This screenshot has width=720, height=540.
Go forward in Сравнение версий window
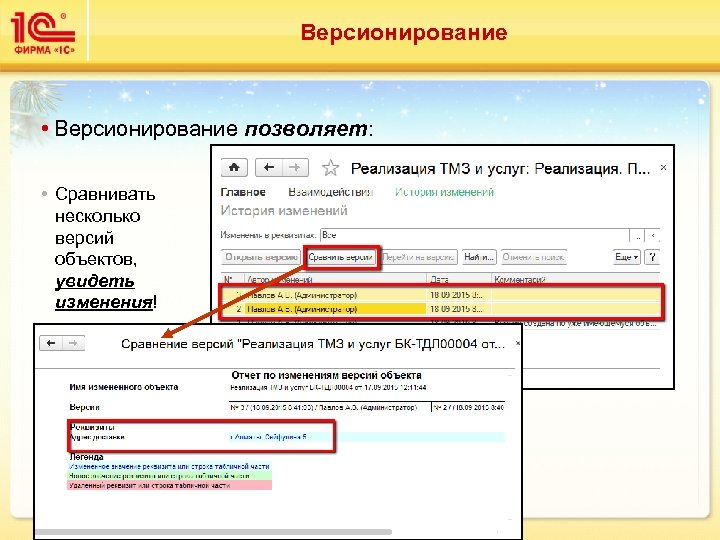point(73,343)
